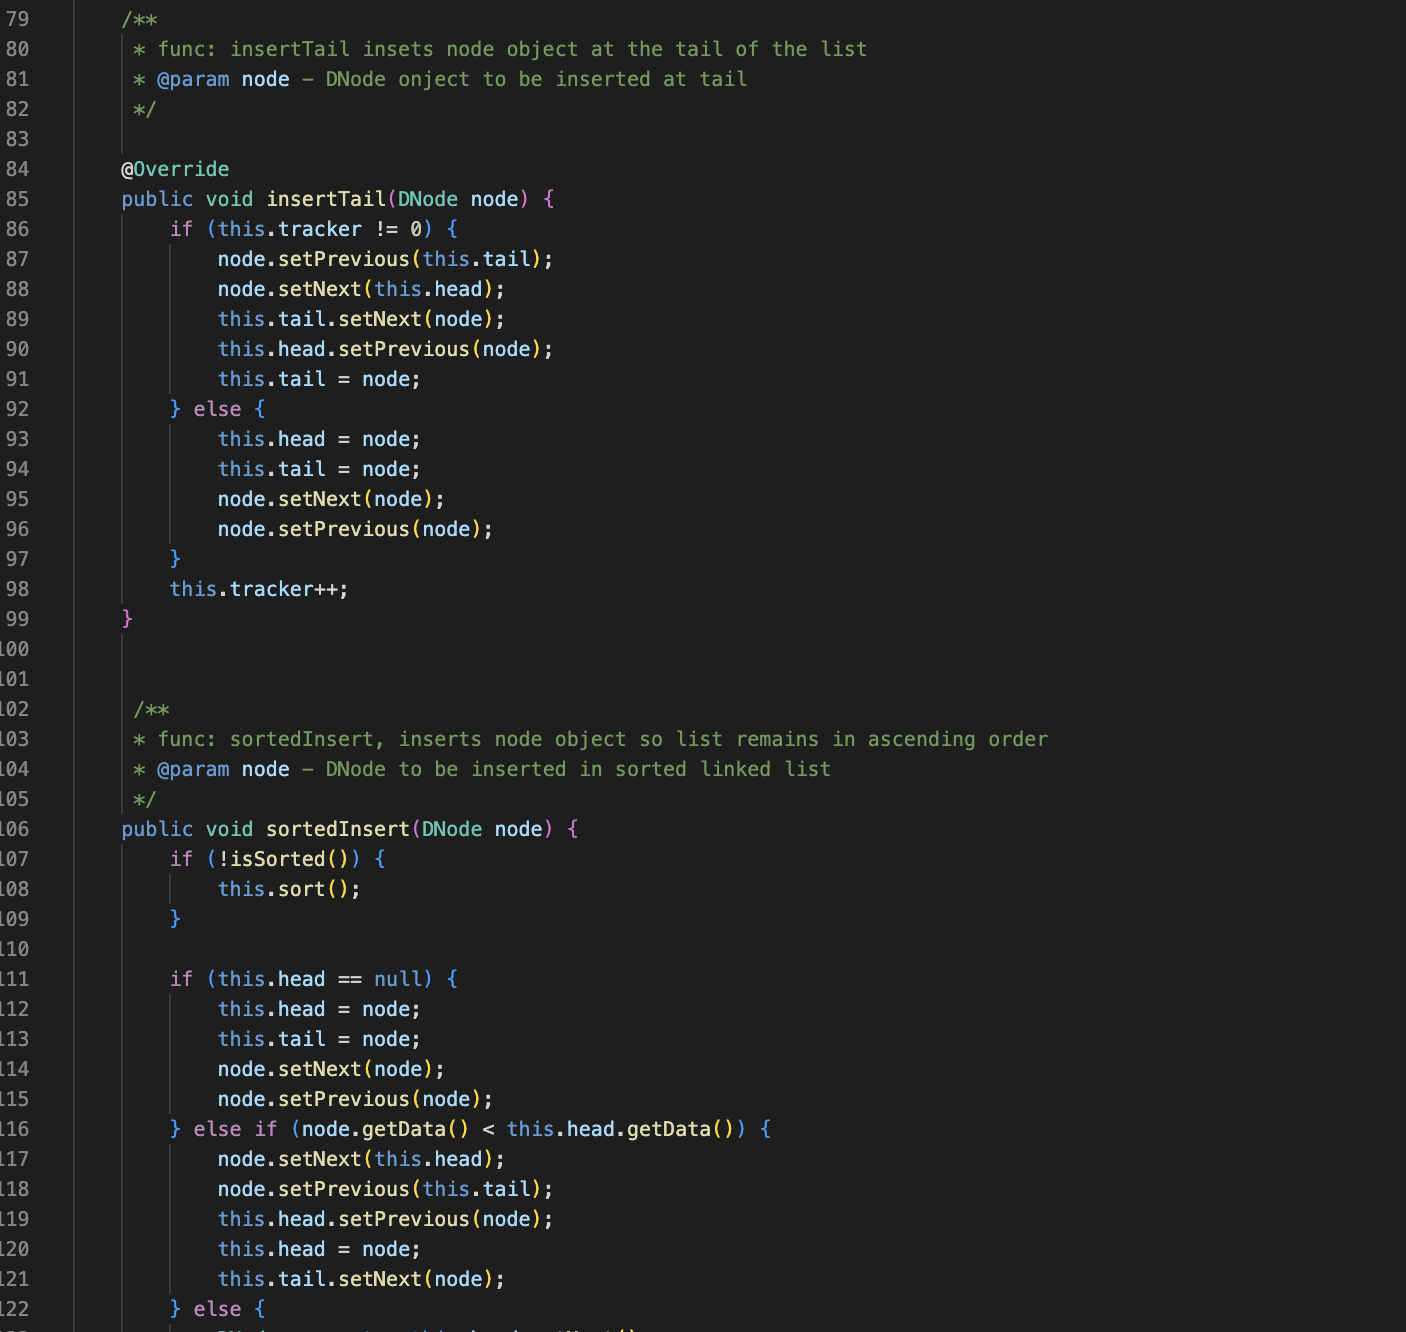This screenshot has height=1332, width=1406.
Task: Click 'this.tail = node;' on line 94
Action: 320,469
